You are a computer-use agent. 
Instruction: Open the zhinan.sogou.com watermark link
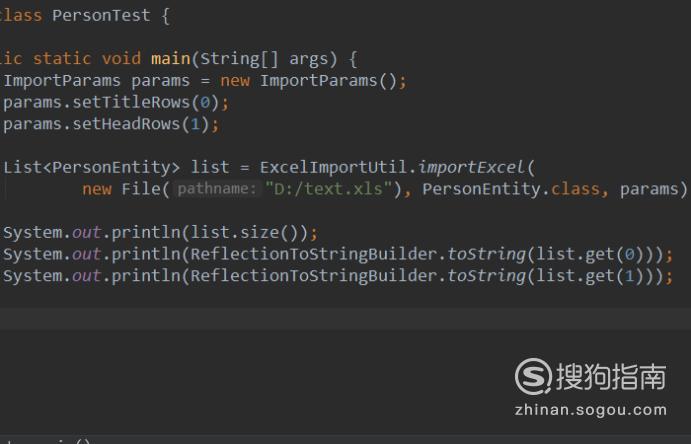pos(589,409)
